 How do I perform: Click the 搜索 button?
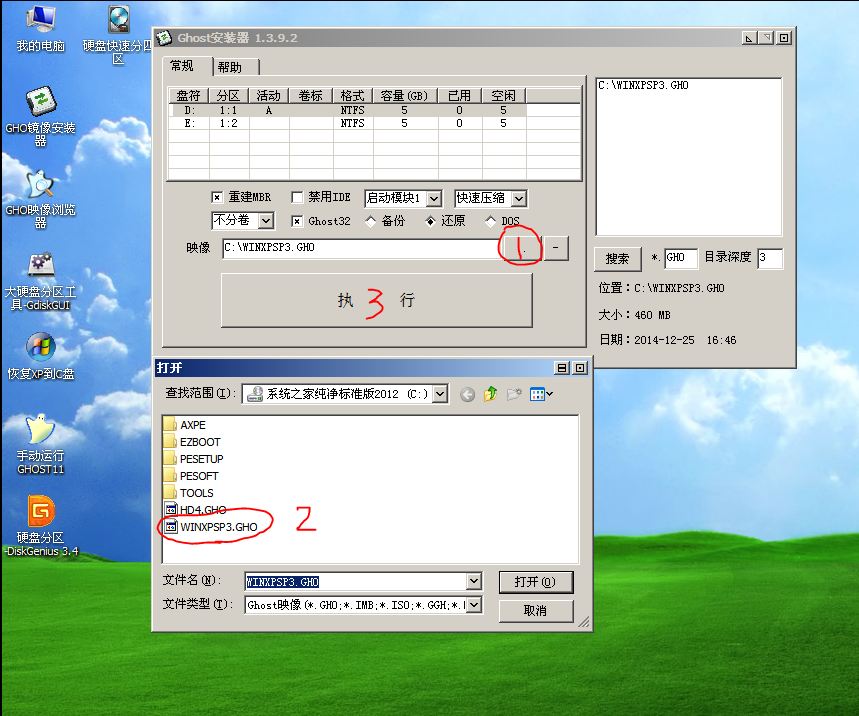coord(617,259)
